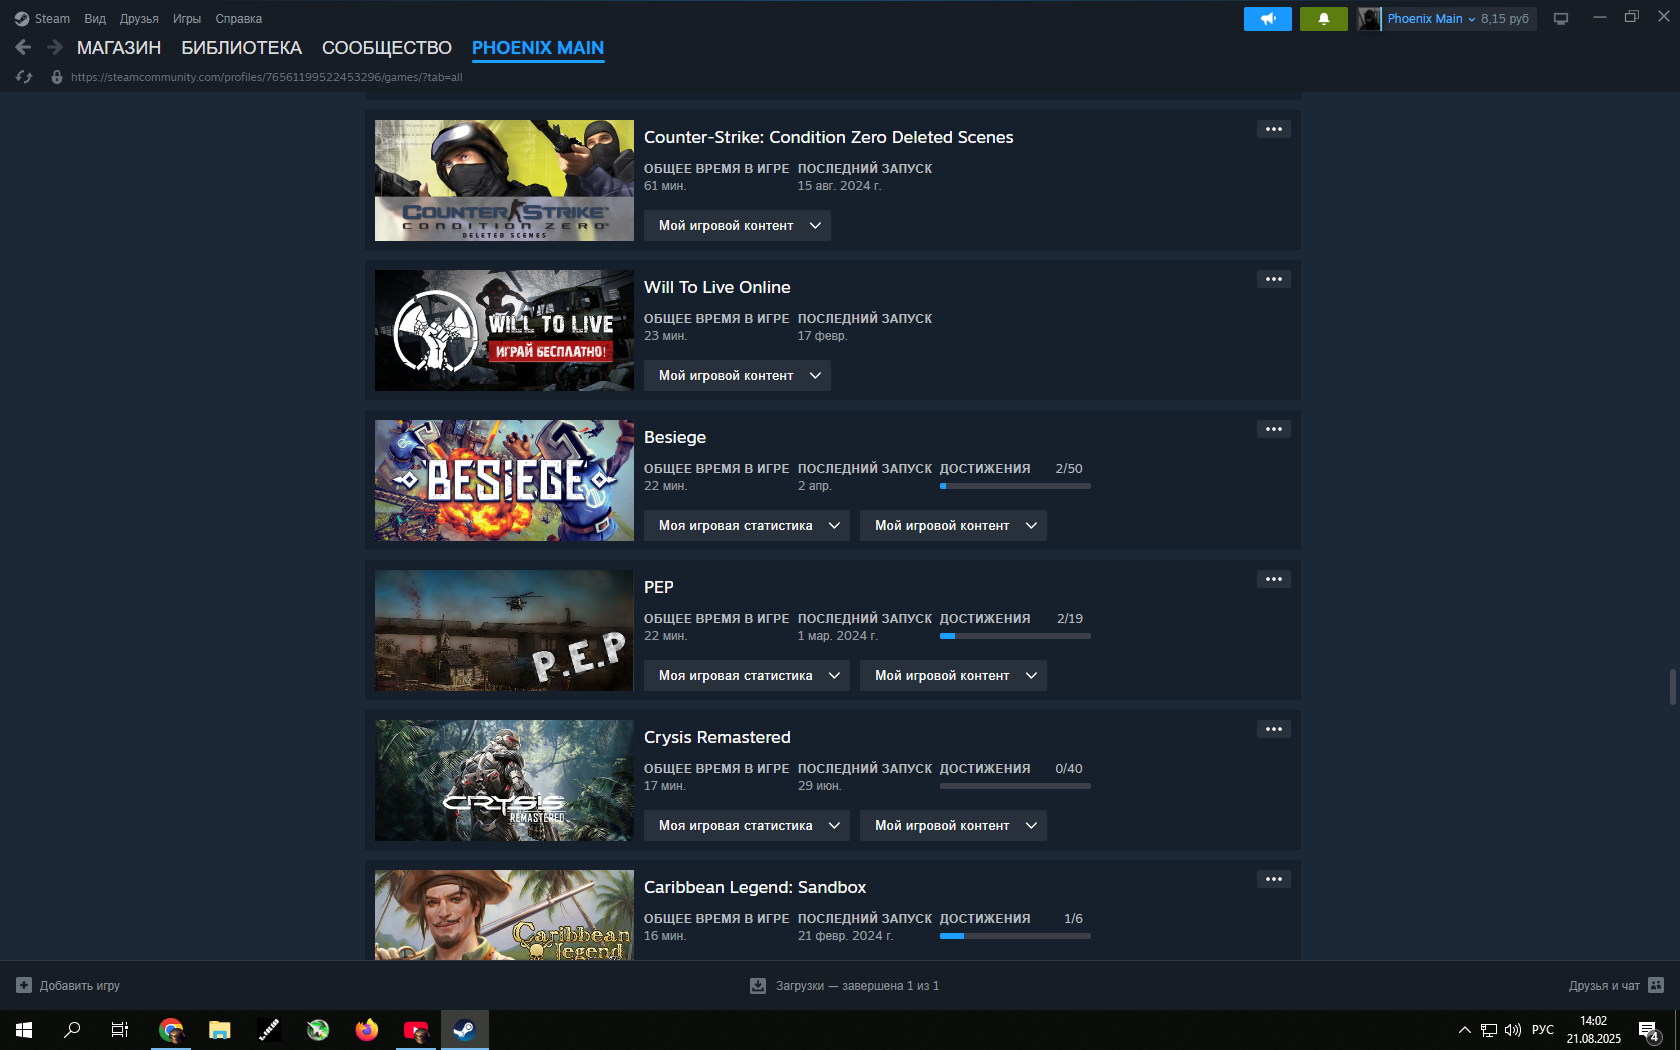This screenshot has width=1680, height=1050.
Task: Expand Мой игровой контент for Besiege
Action: (x=953, y=526)
